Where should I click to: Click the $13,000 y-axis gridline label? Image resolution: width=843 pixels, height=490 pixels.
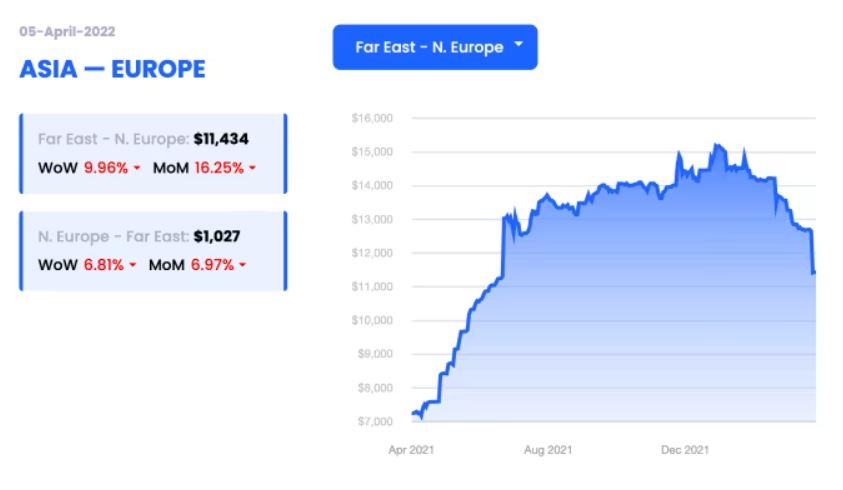click(x=372, y=219)
